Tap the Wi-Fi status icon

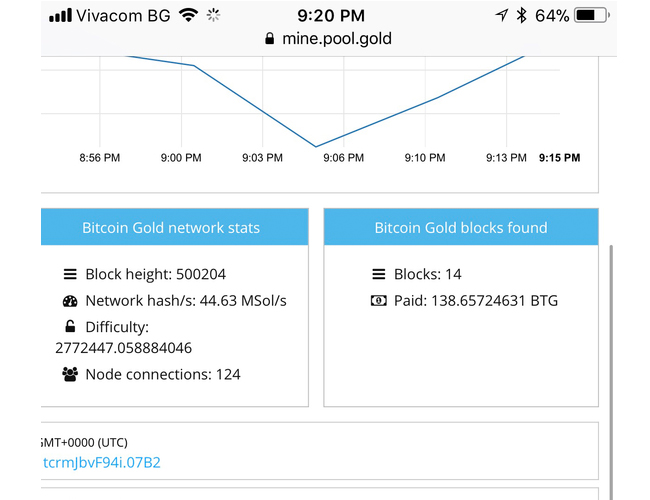point(189,16)
